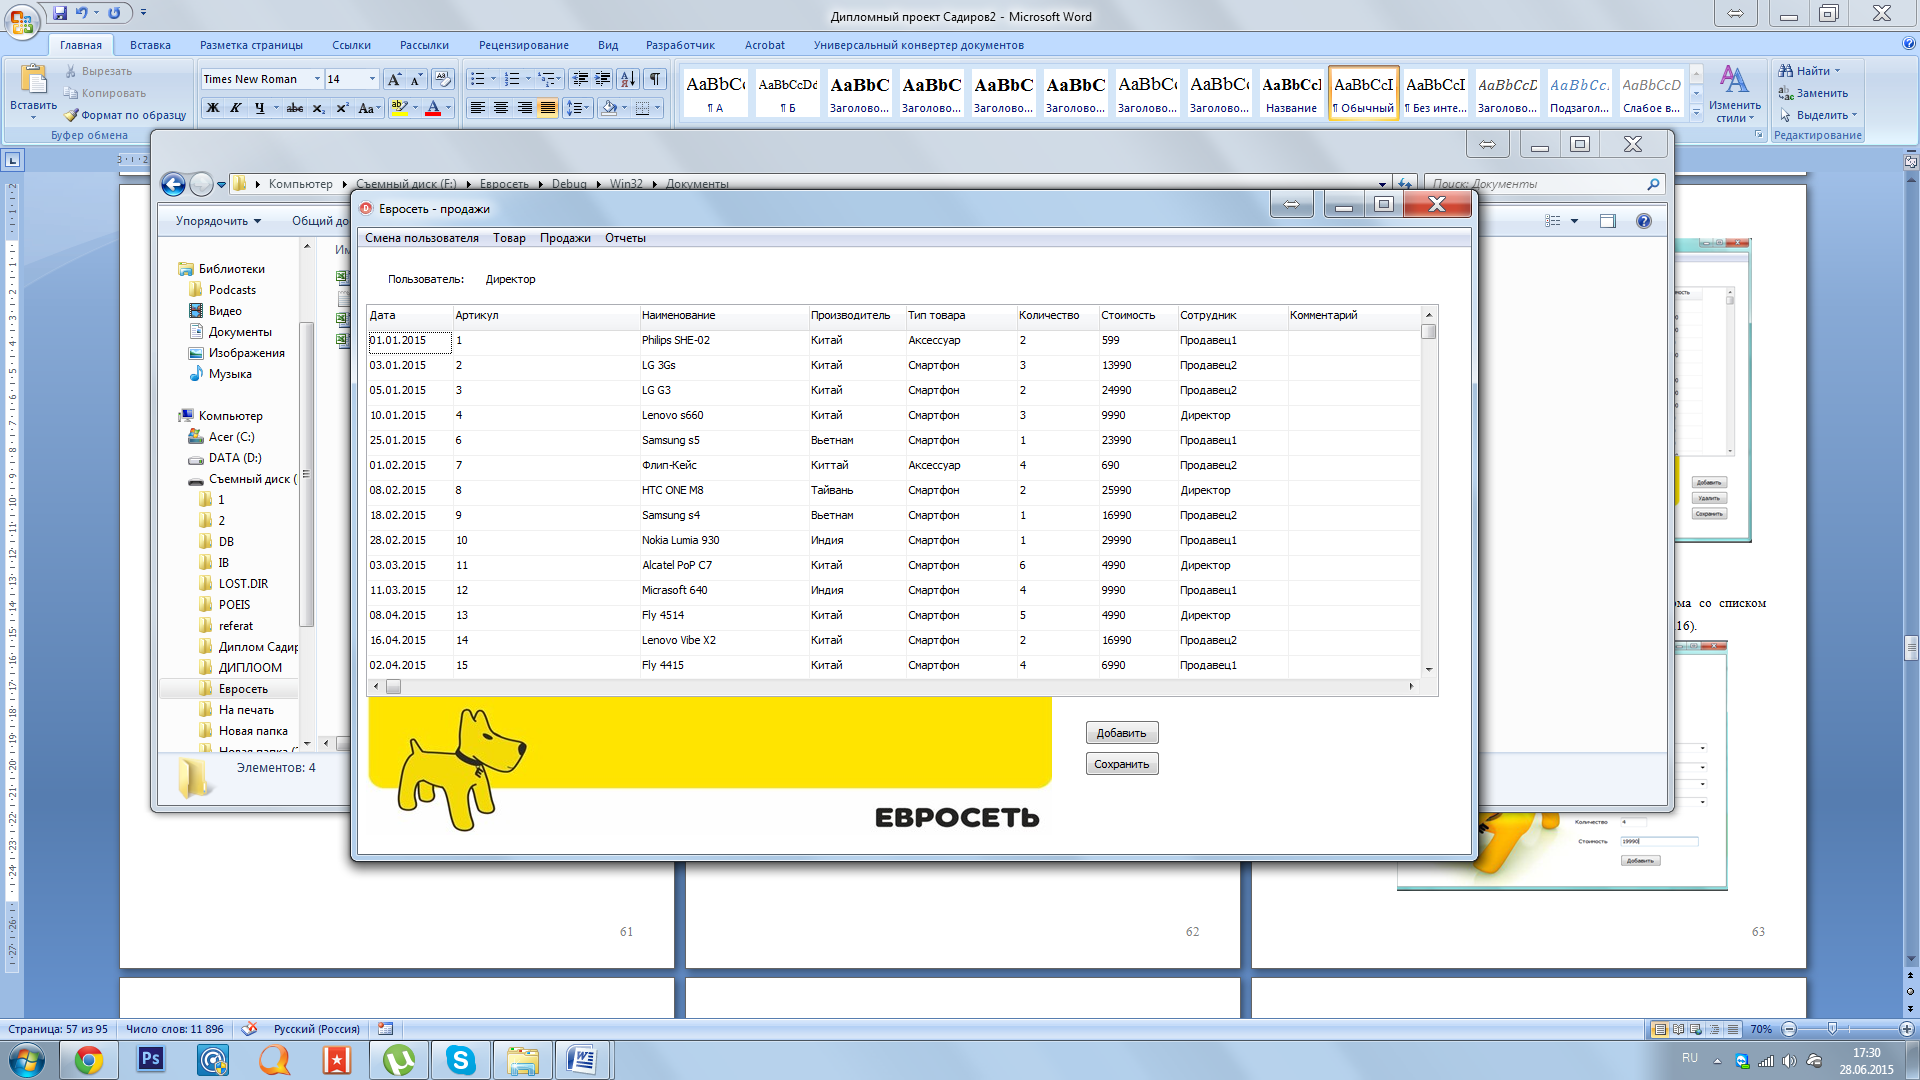Open the Change Case (Aa) dropdown
This screenshot has width=1920, height=1080.
369,108
